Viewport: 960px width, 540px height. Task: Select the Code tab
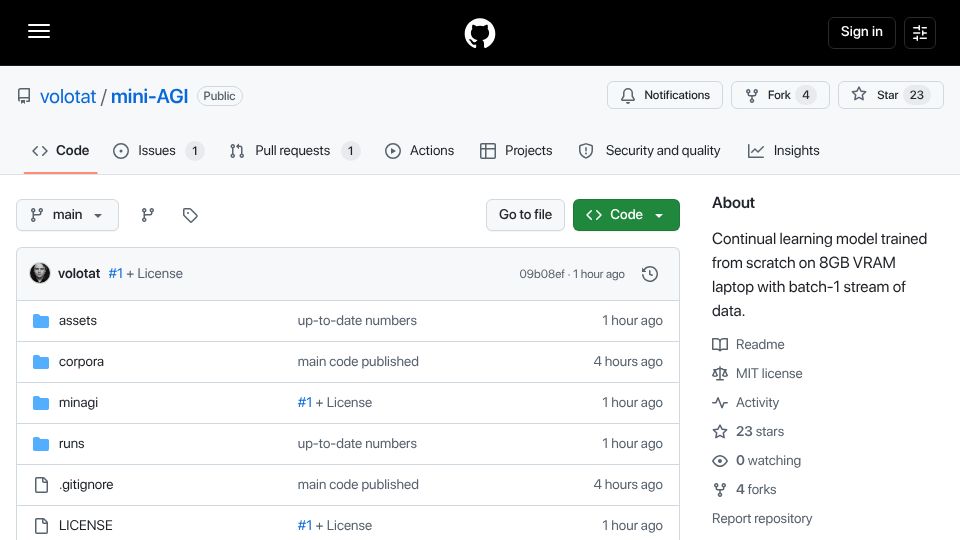pyautogui.click(x=61, y=151)
